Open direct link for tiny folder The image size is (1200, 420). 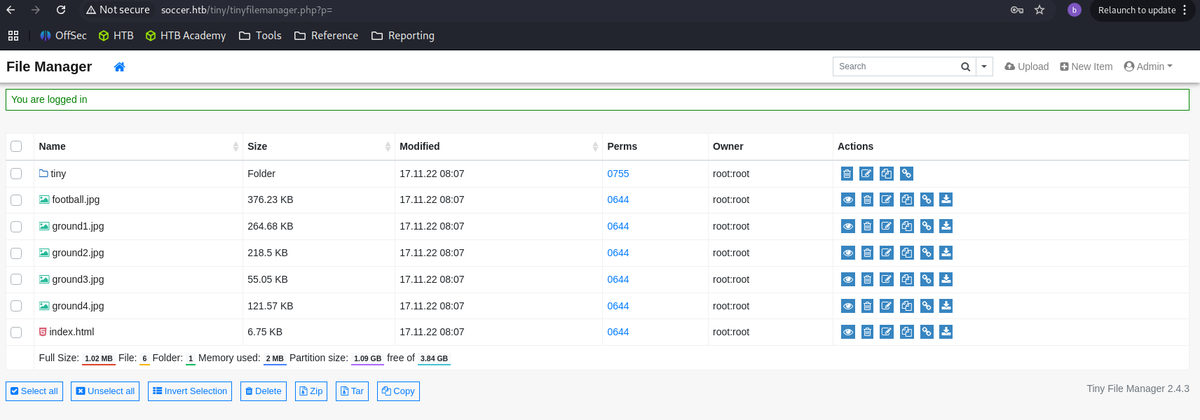click(x=907, y=174)
